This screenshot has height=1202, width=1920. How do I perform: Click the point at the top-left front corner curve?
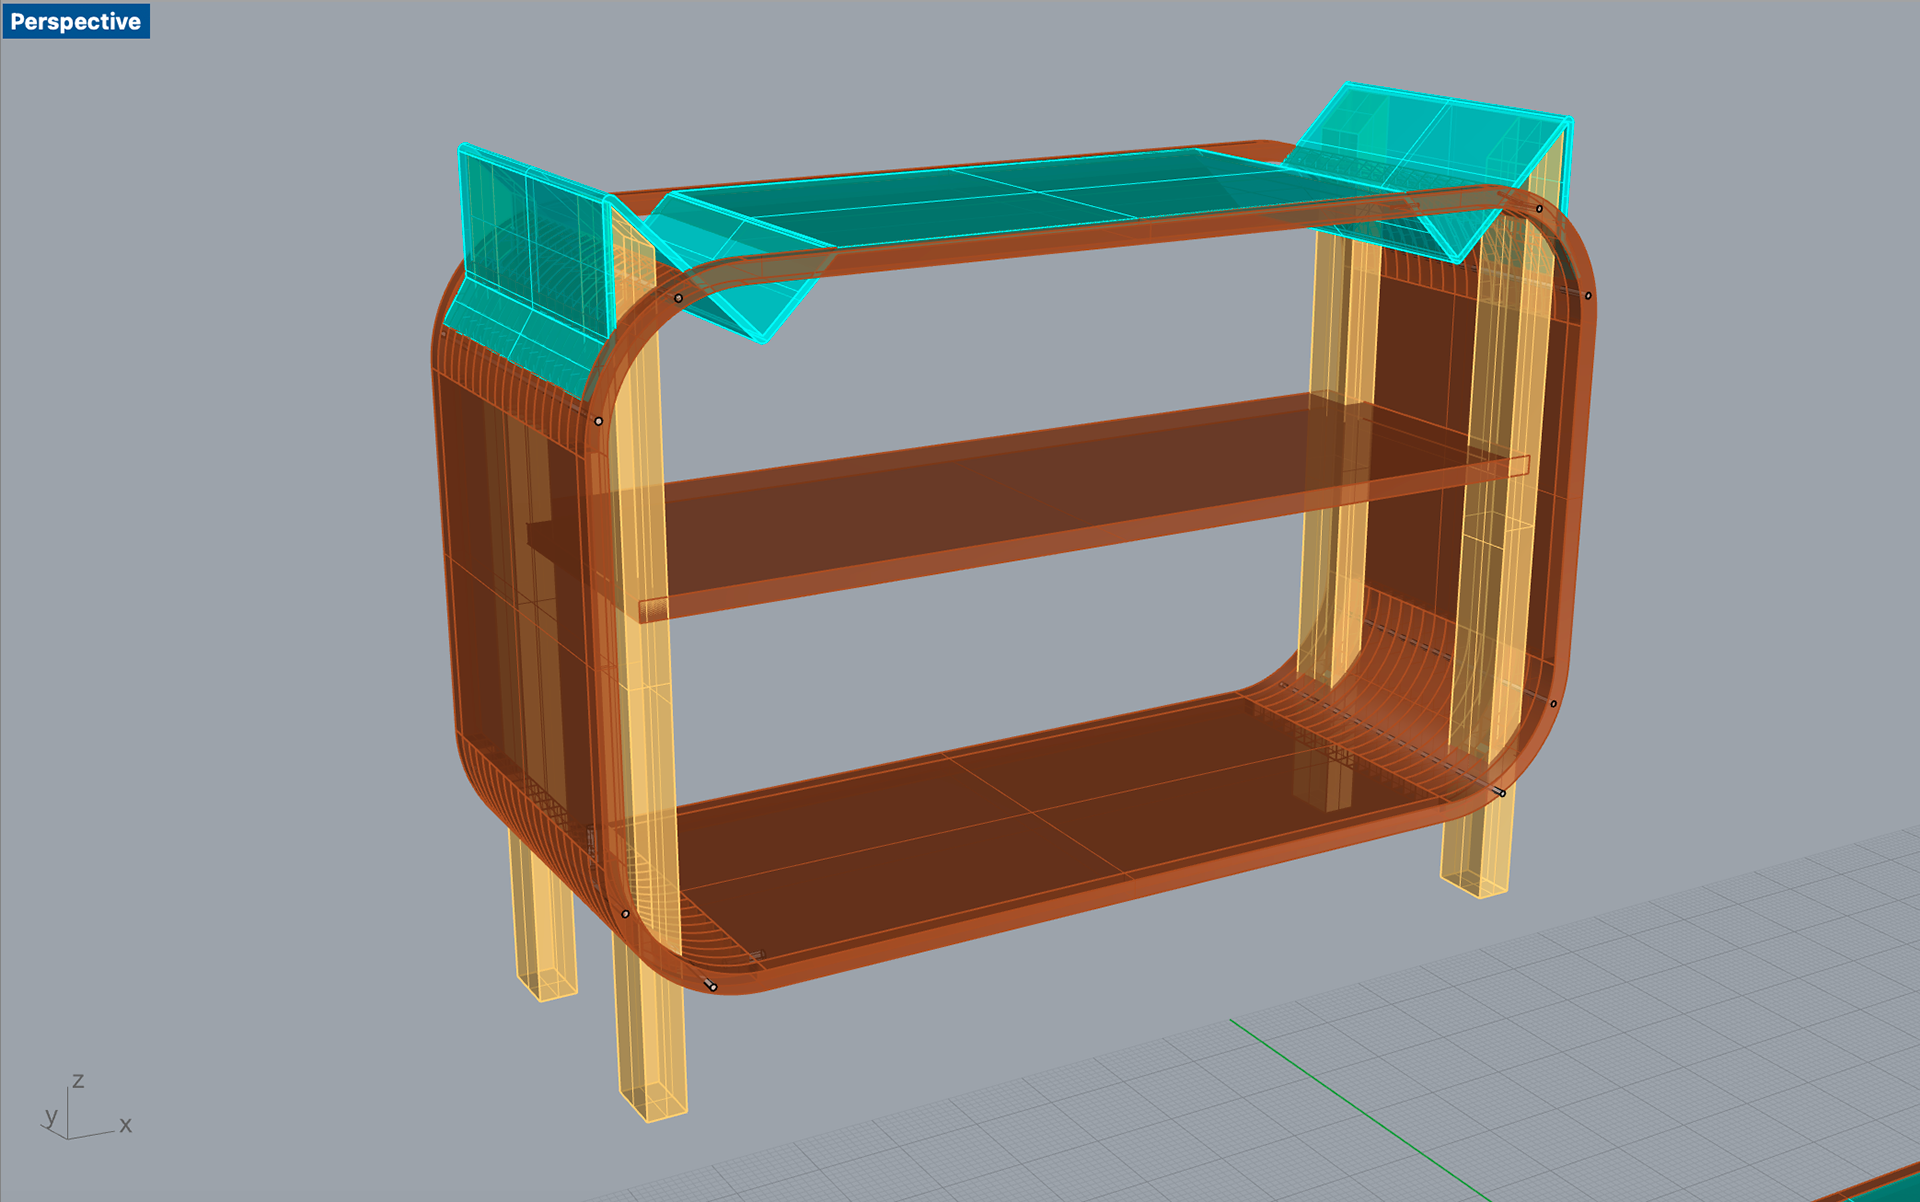click(x=679, y=298)
